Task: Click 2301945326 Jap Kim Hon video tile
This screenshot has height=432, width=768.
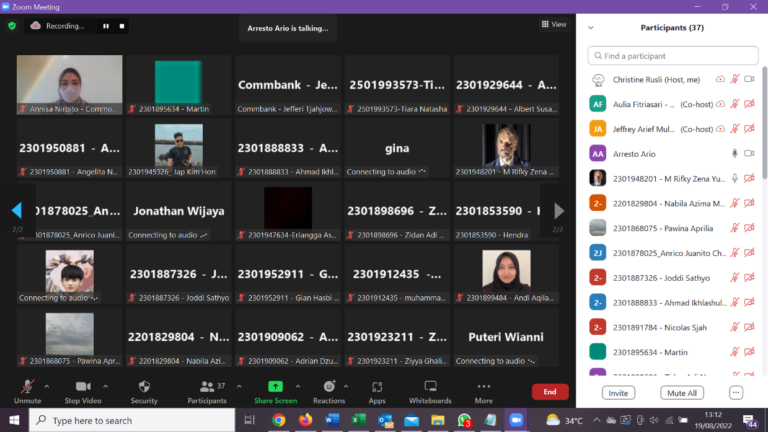Action: click(179, 148)
